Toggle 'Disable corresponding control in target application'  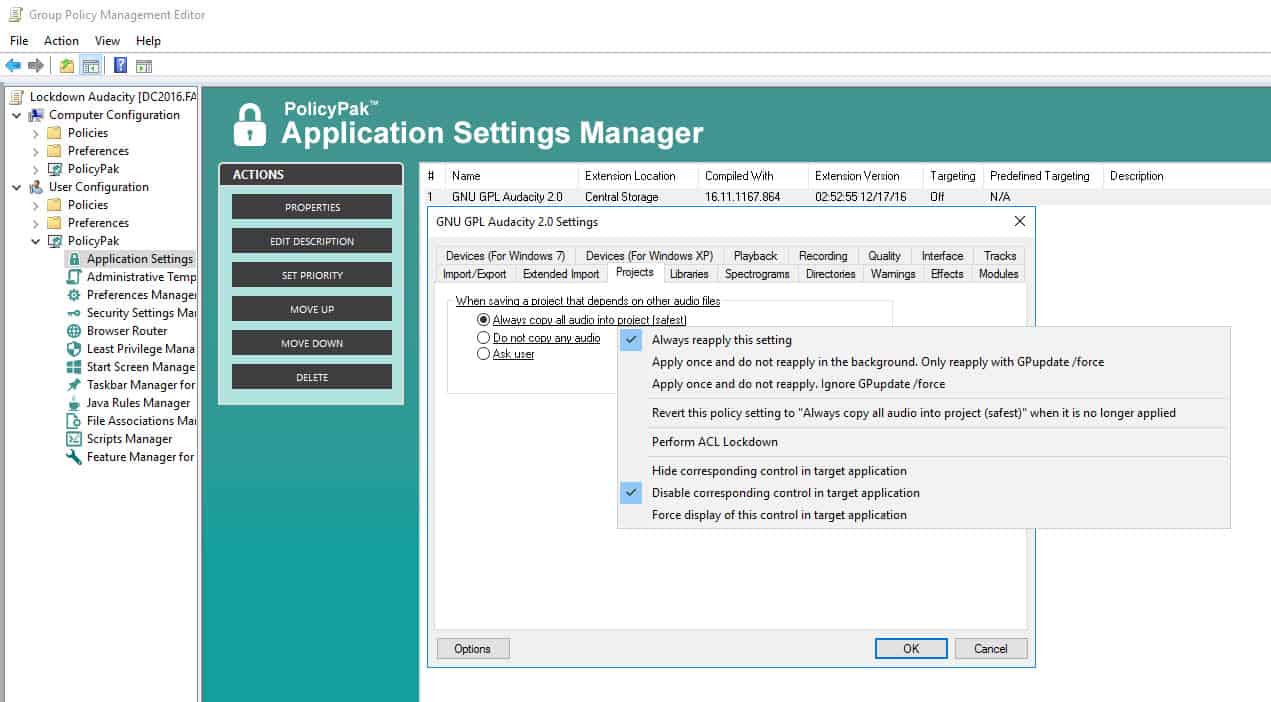pos(924,493)
